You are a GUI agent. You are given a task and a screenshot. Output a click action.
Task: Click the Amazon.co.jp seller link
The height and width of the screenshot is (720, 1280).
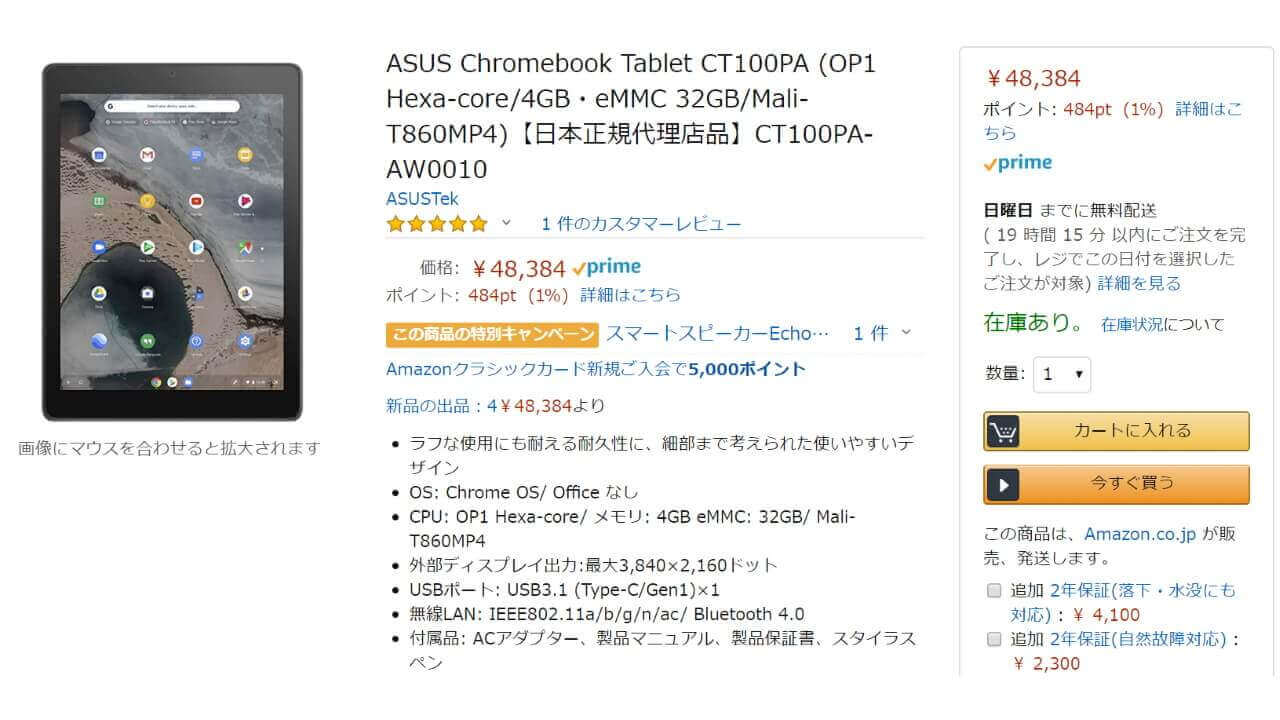(1140, 534)
